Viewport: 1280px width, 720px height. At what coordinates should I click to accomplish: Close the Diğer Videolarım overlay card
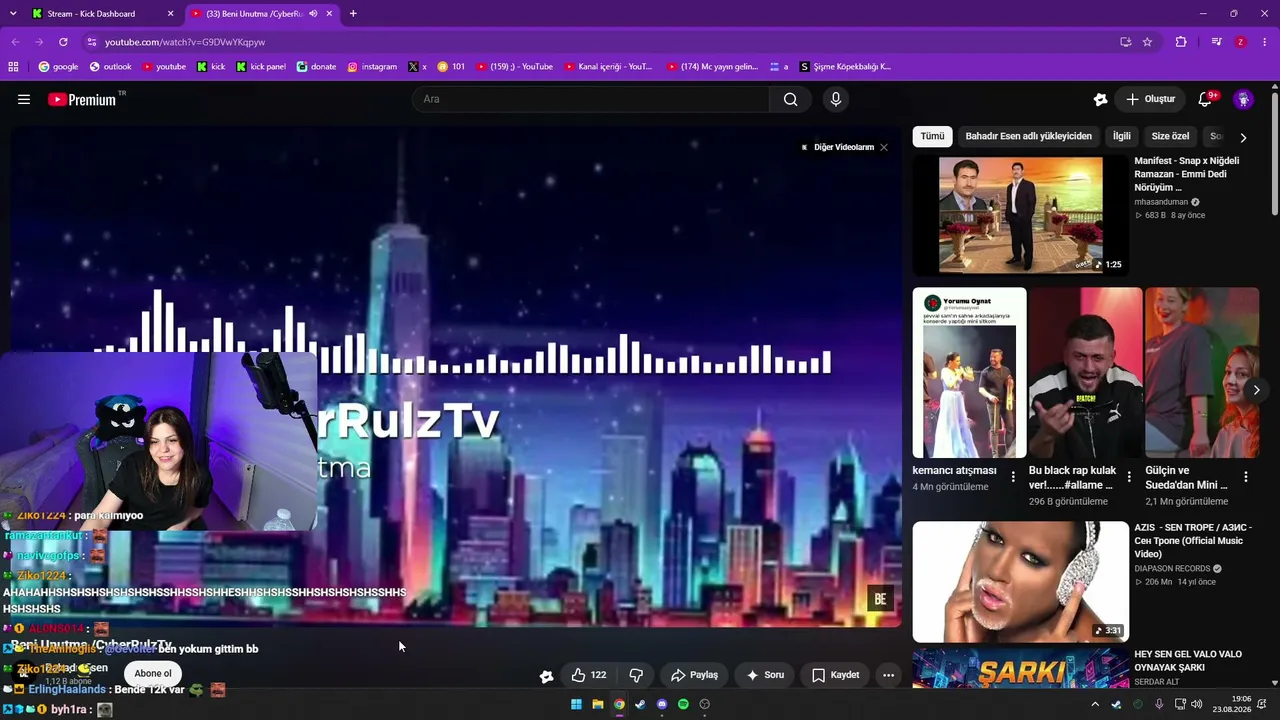pyautogui.click(x=884, y=147)
